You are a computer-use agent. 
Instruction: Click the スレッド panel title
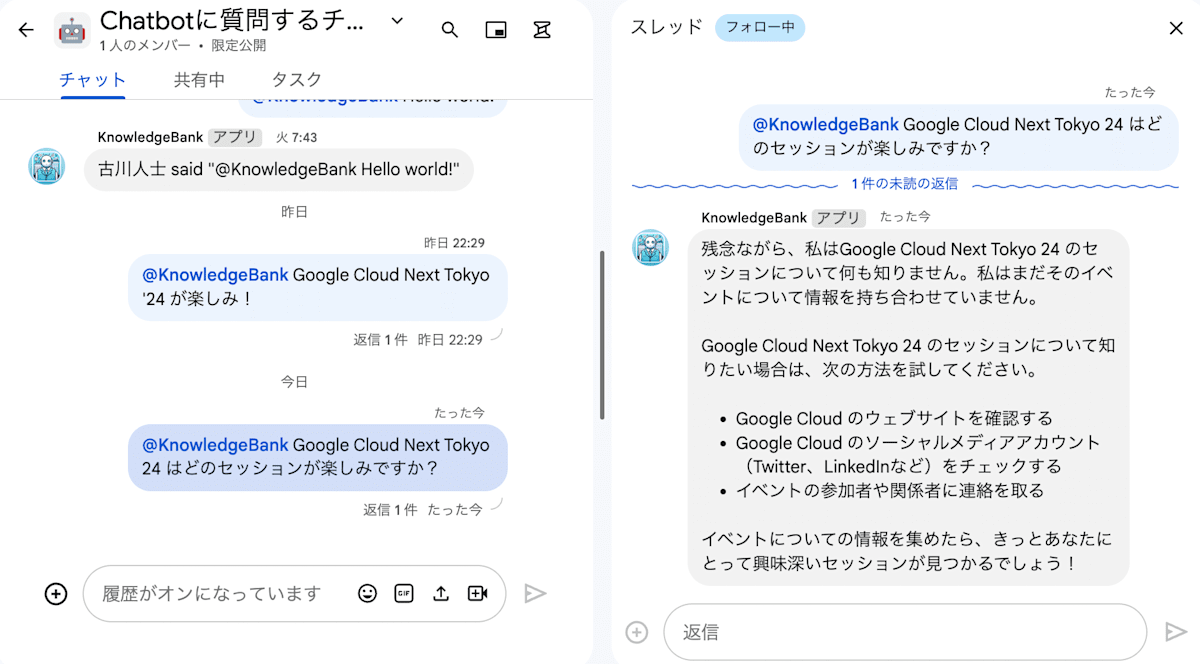(666, 27)
